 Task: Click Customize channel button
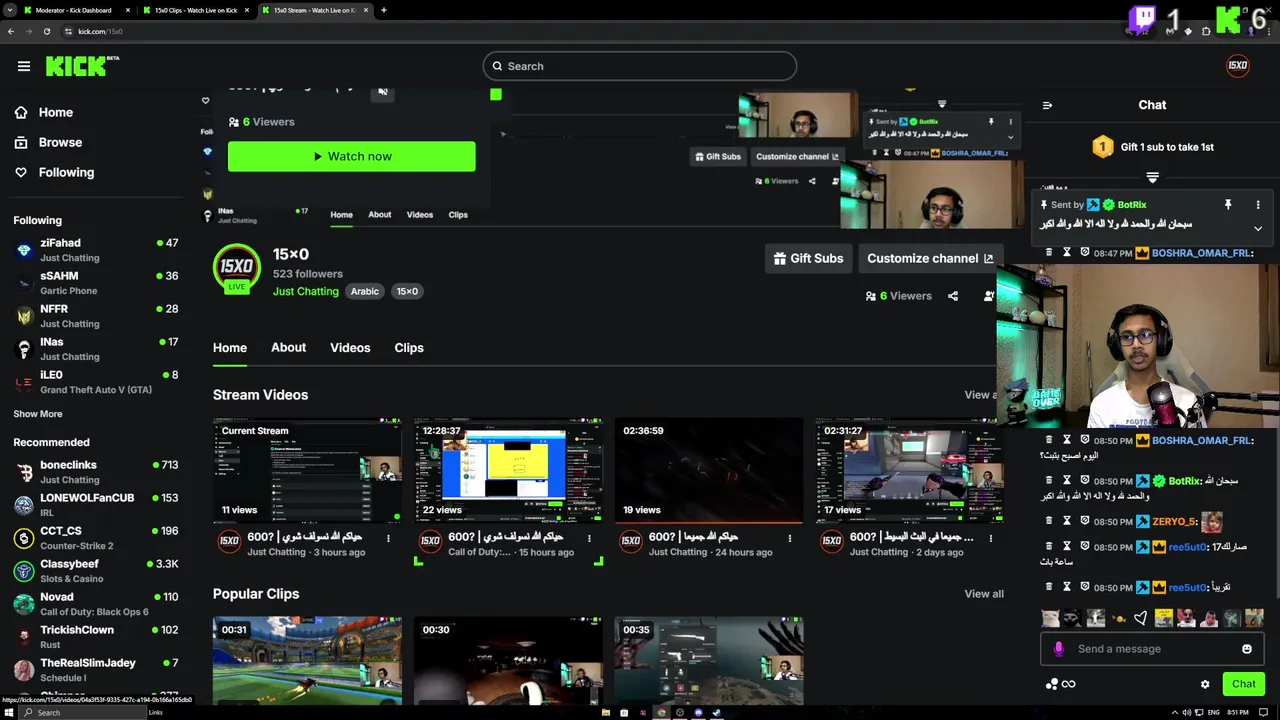point(929,258)
